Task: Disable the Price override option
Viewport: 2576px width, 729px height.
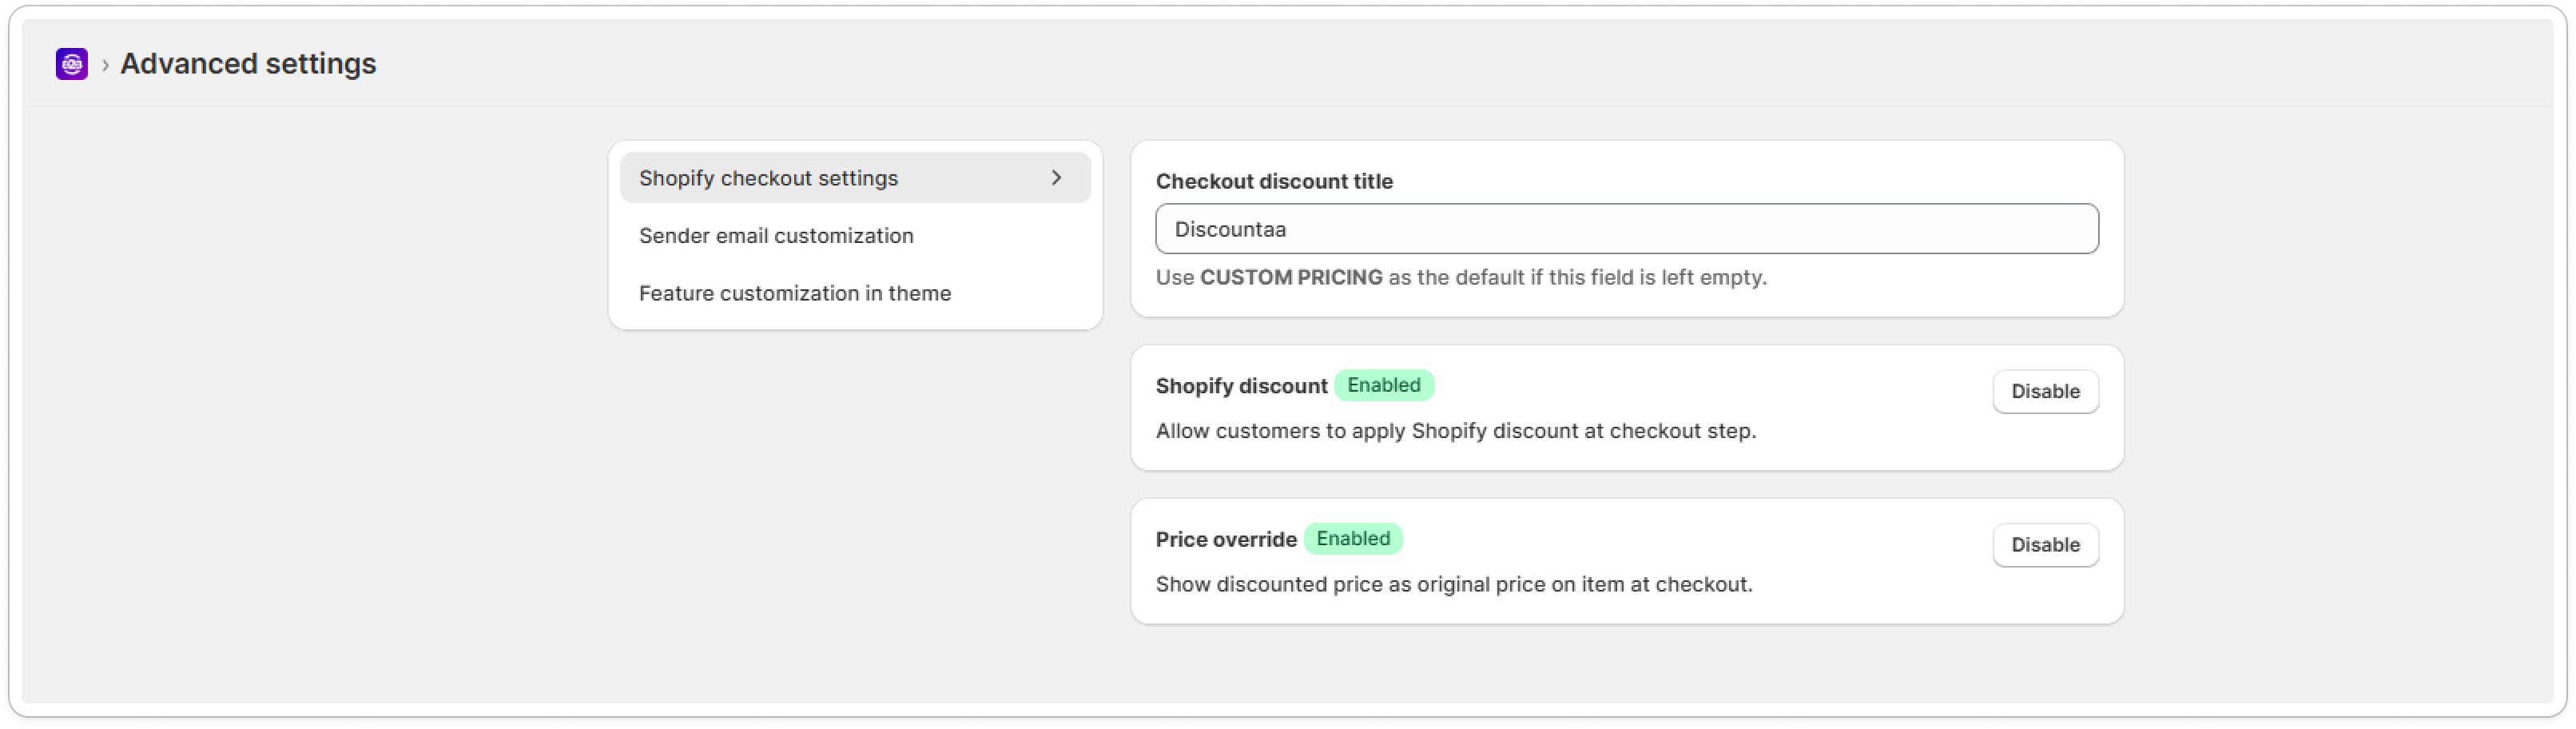Action: click(x=2045, y=545)
